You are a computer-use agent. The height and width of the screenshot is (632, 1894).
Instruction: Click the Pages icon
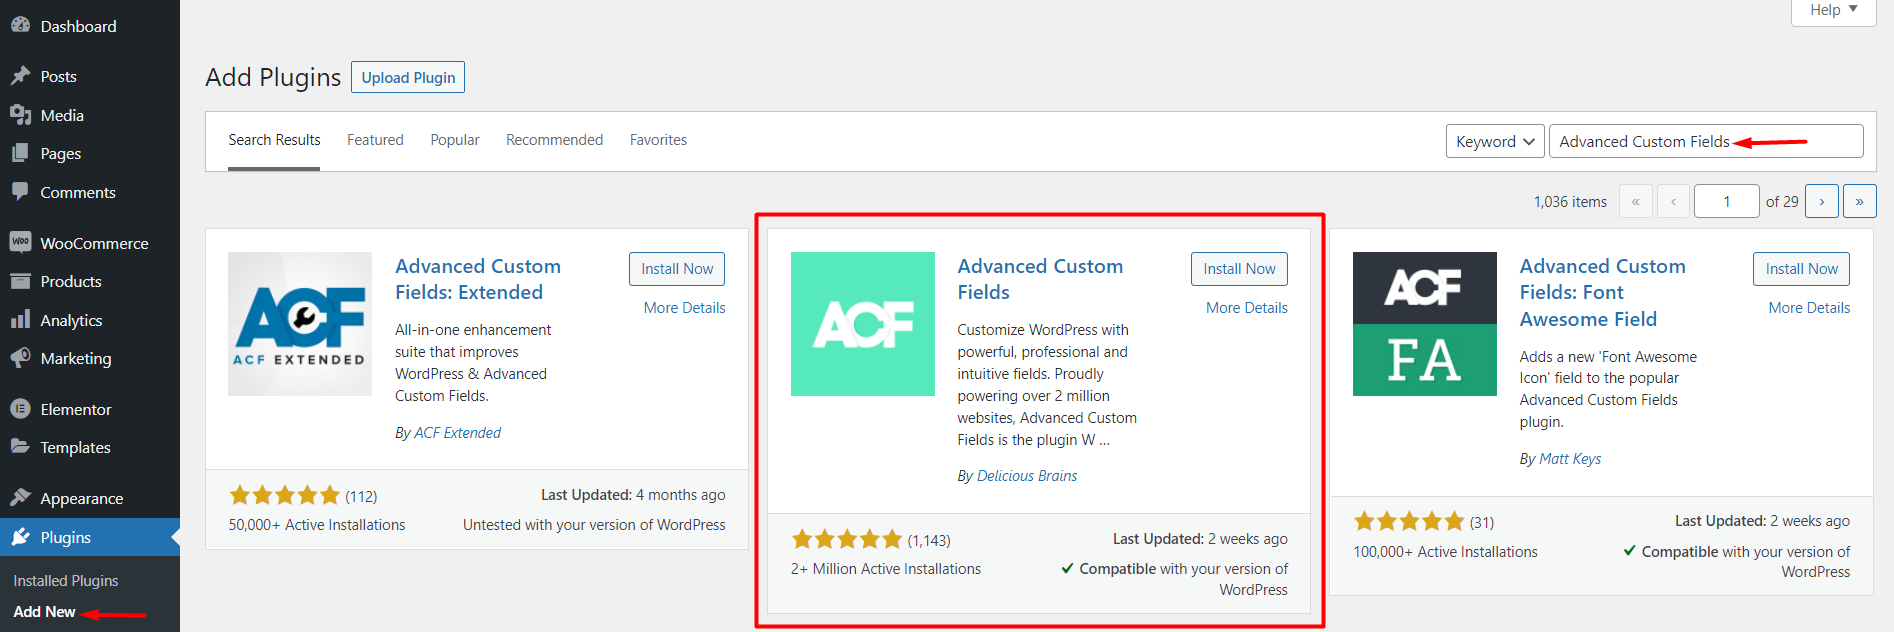point(23,153)
